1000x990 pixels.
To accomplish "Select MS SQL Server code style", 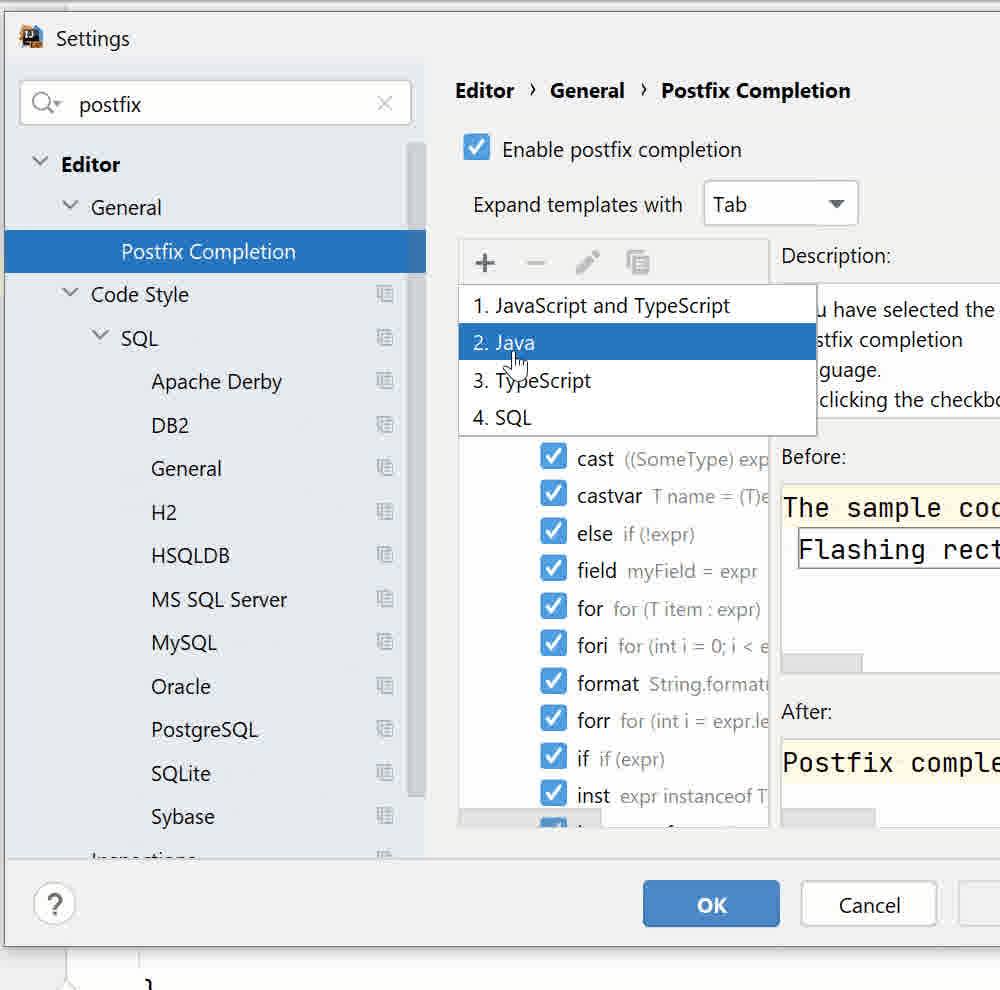I will tap(219, 599).
